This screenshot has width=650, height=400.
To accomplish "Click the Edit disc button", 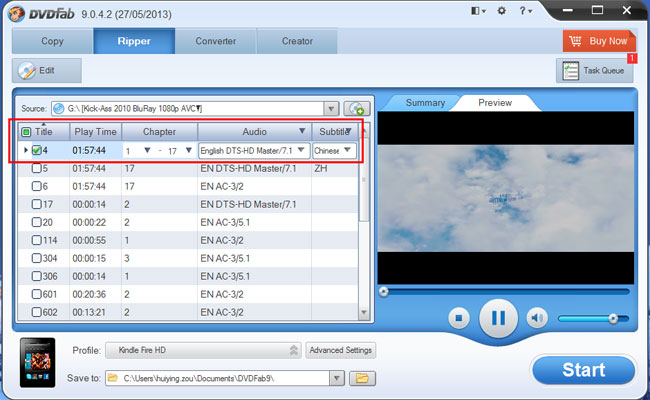I will 46,70.
